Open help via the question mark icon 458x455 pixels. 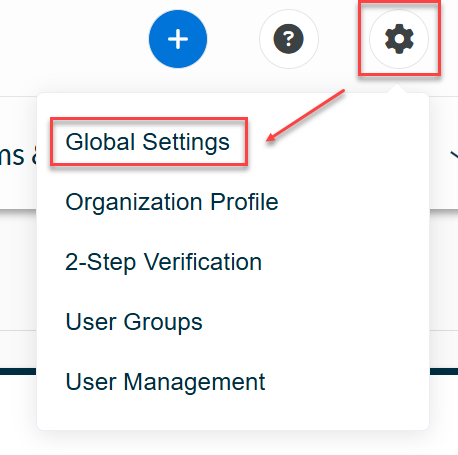click(289, 39)
